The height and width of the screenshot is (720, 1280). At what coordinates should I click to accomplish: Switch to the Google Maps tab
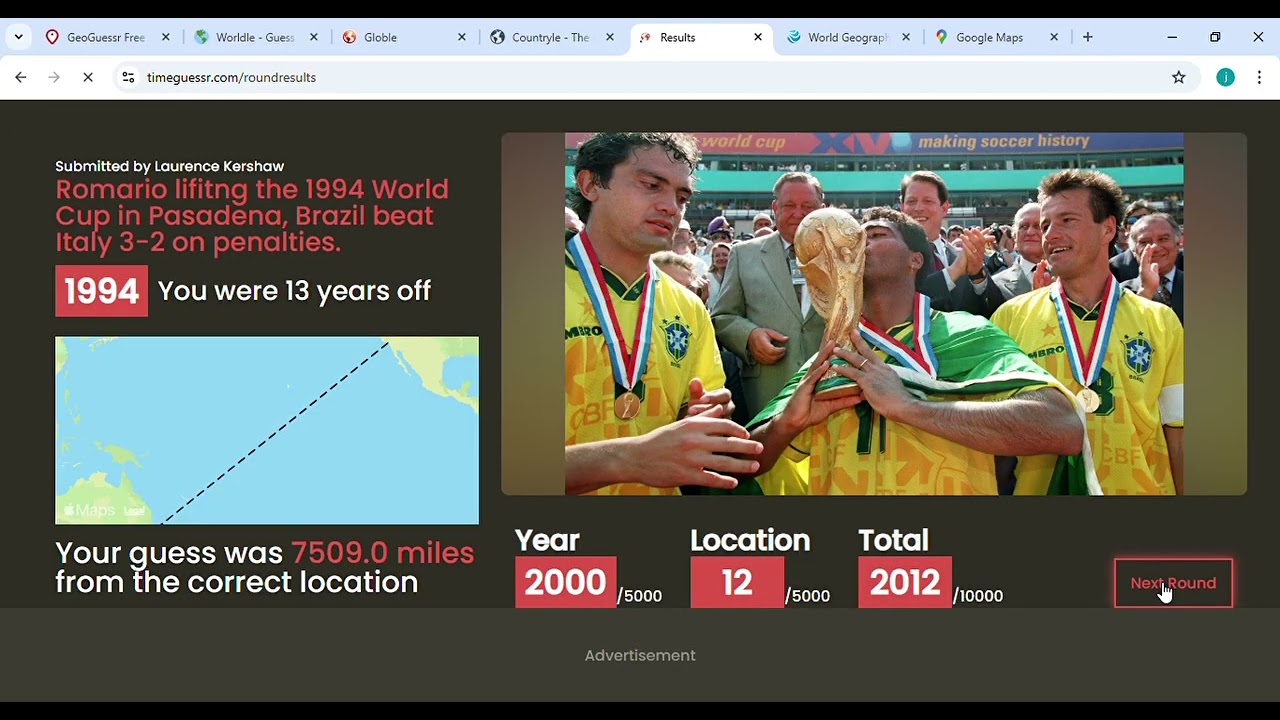pos(995,37)
